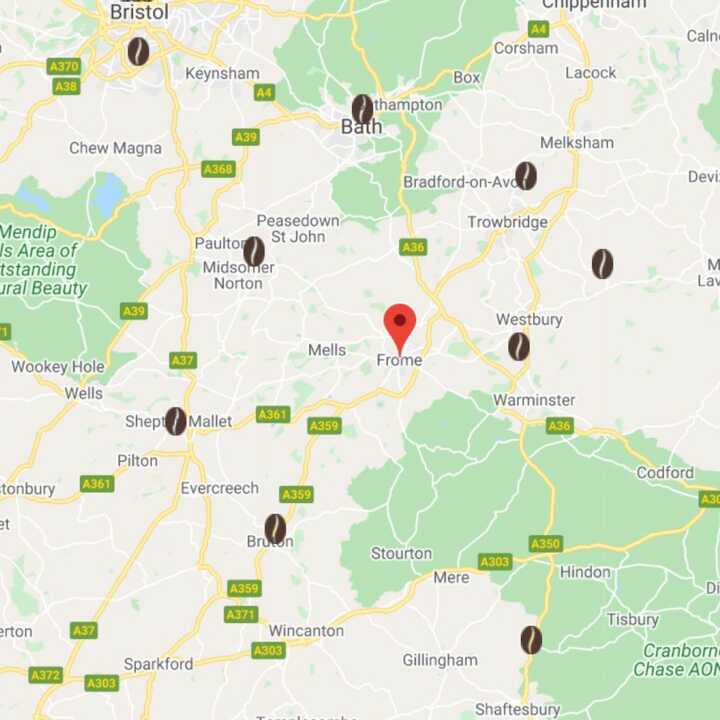Click the A361 badge right of Shepton Mallet
The height and width of the screenshot is (720, 720).
(273, 415)
